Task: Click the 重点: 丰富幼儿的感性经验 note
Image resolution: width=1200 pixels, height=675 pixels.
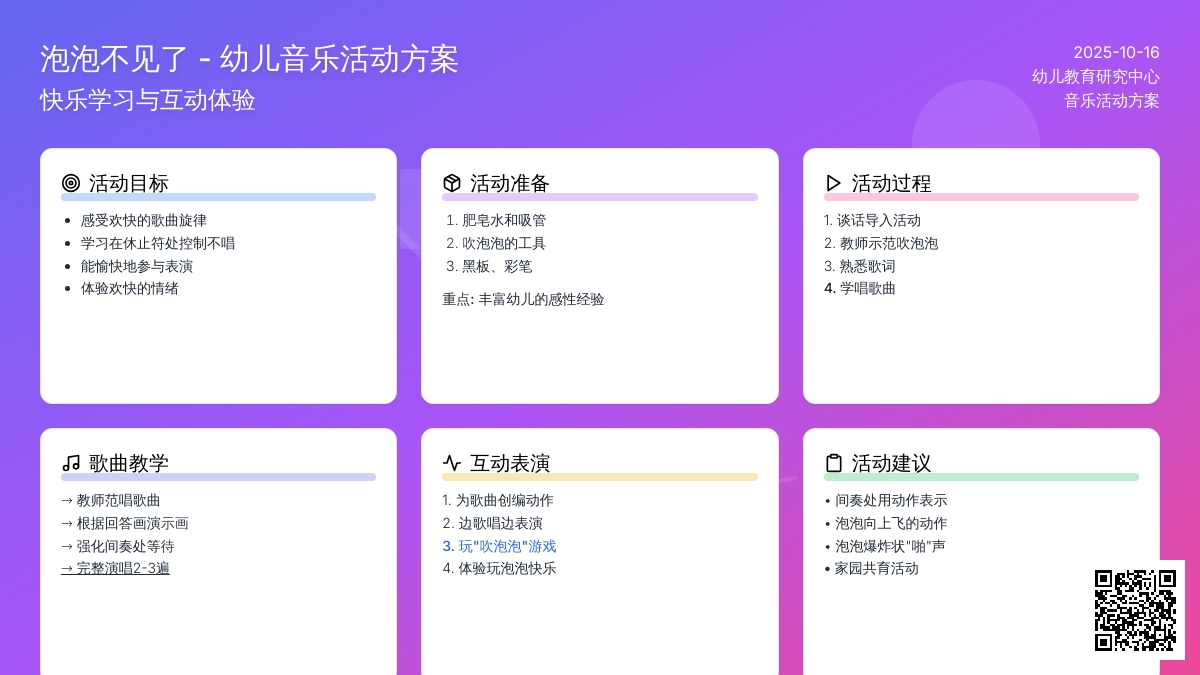Action: (523, 300)
